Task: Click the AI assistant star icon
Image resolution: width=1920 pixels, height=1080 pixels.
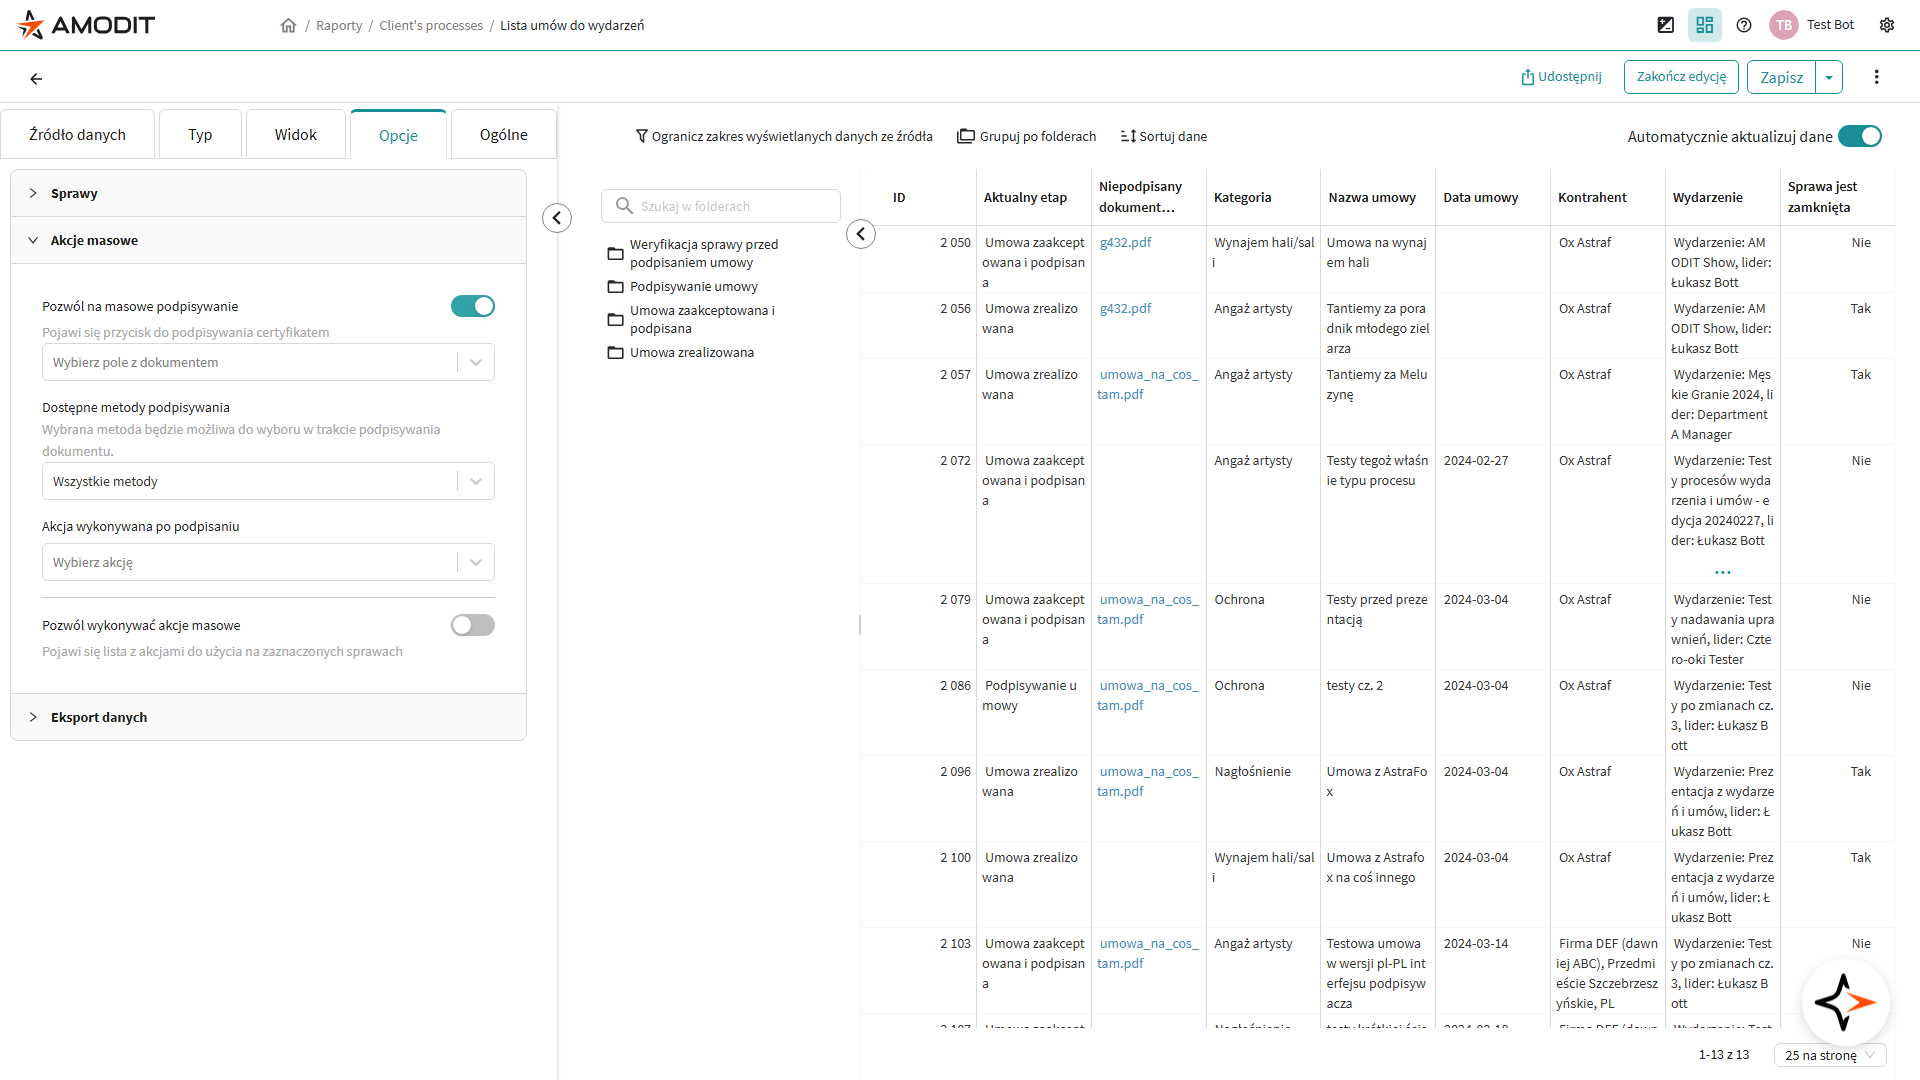Action: (x=1844, y=1001)
